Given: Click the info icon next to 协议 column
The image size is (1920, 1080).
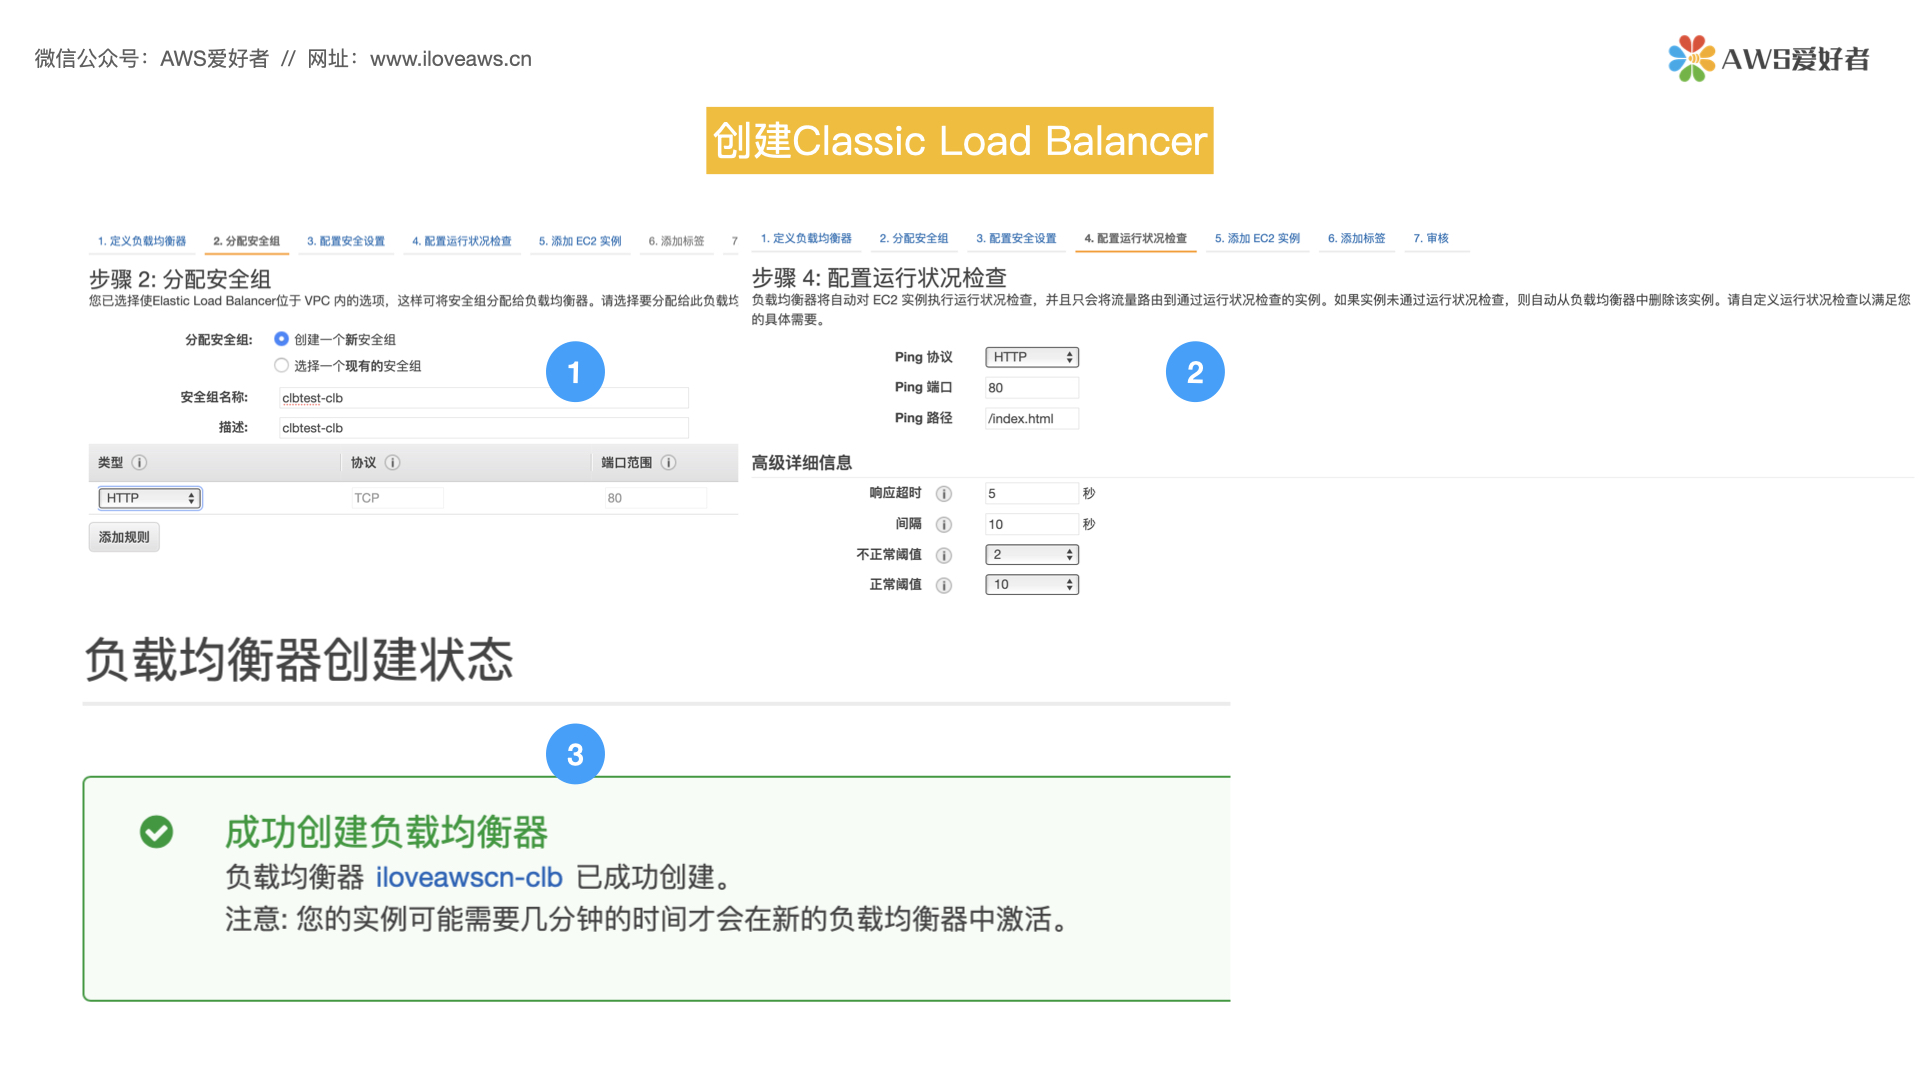Looking at the screenshot, I should tap(392, 462).
